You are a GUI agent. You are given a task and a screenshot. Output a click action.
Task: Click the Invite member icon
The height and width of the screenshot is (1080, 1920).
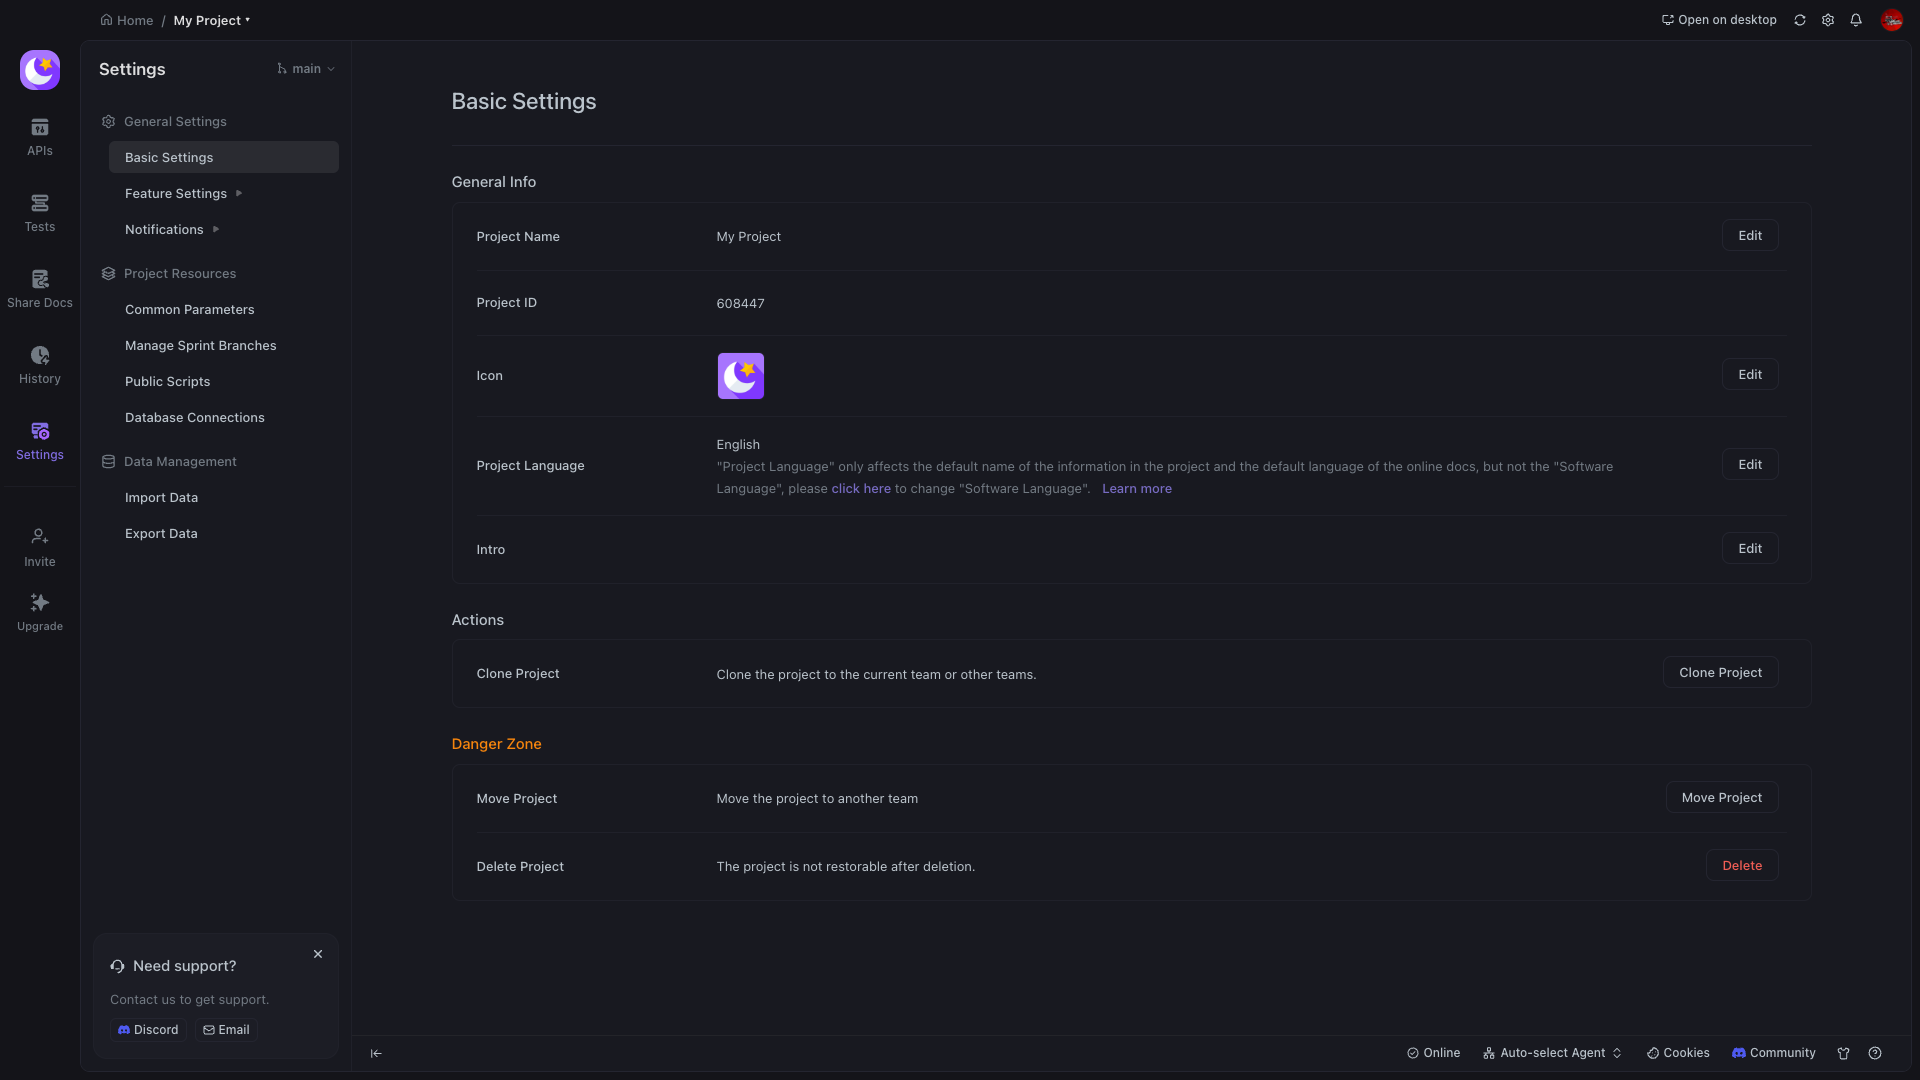point(40,537)
